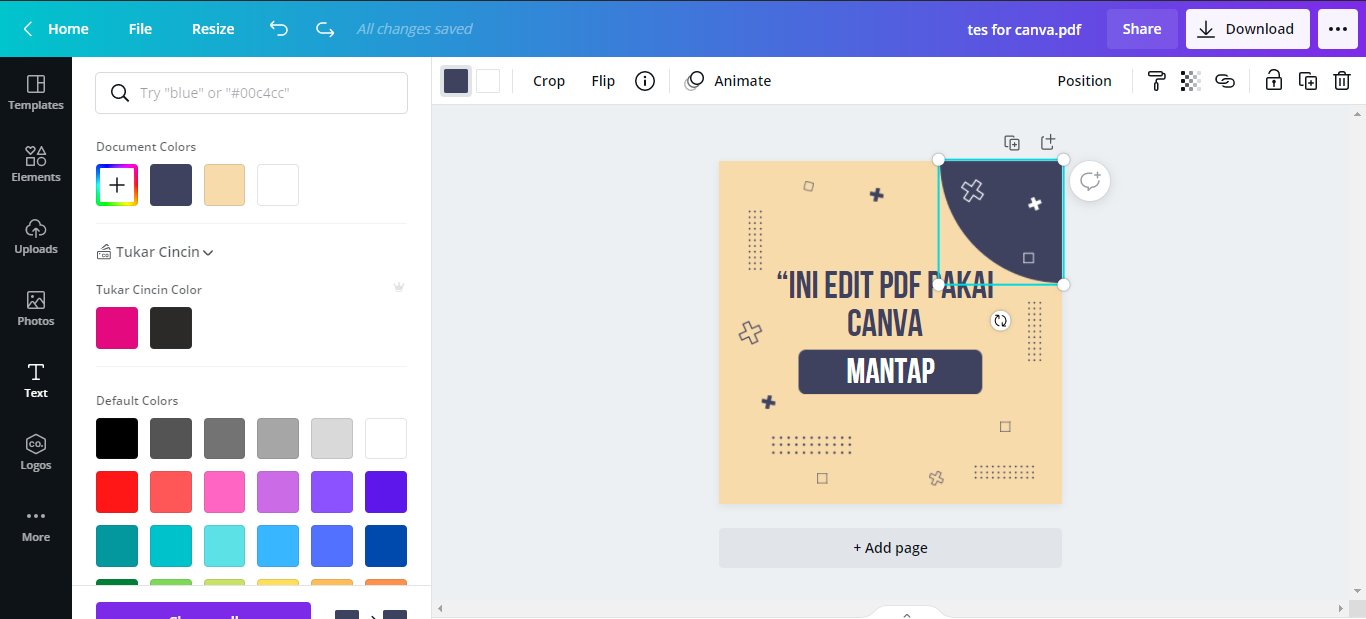Click the add page icon above canvas

click(x=1048, y=142)
